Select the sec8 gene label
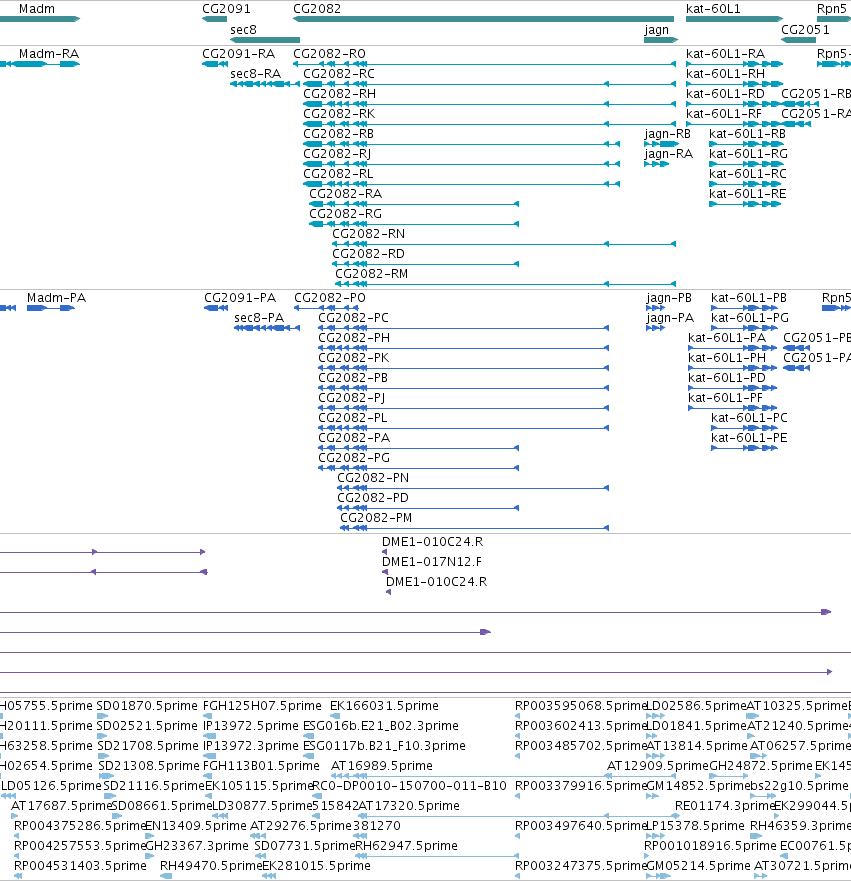 [243, 30]
